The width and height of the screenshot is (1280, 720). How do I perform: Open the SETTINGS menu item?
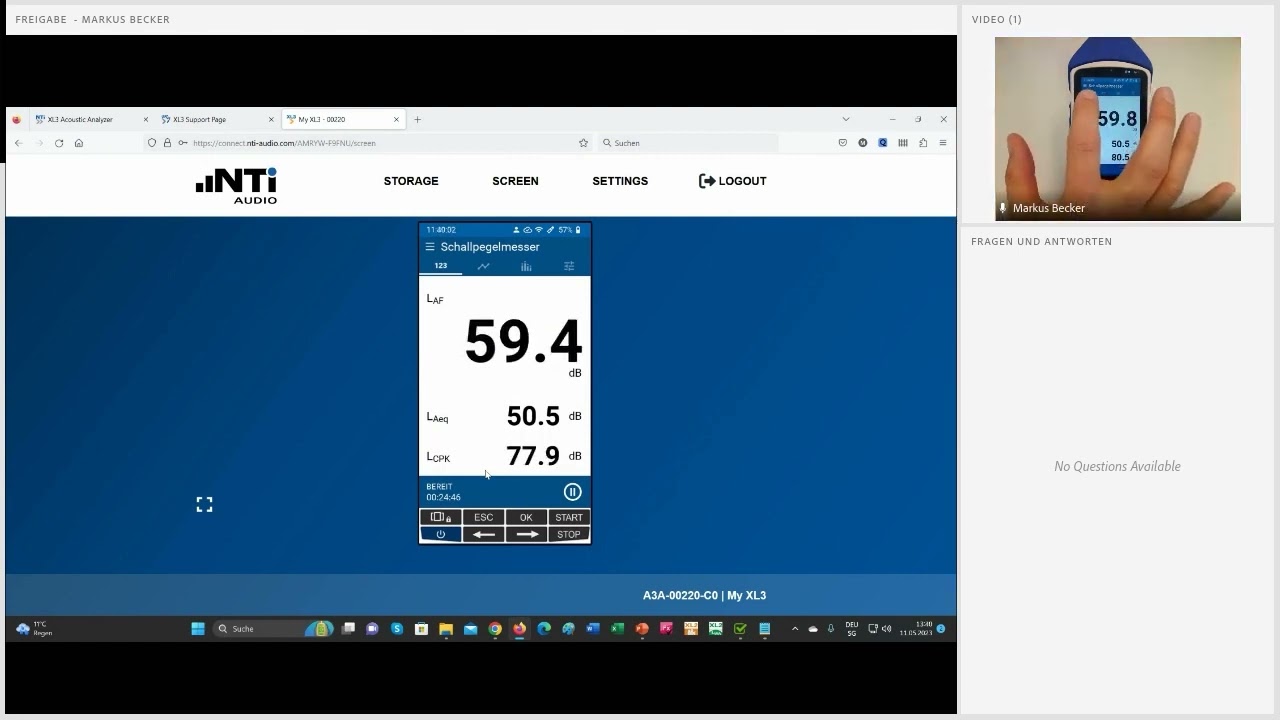620,181
